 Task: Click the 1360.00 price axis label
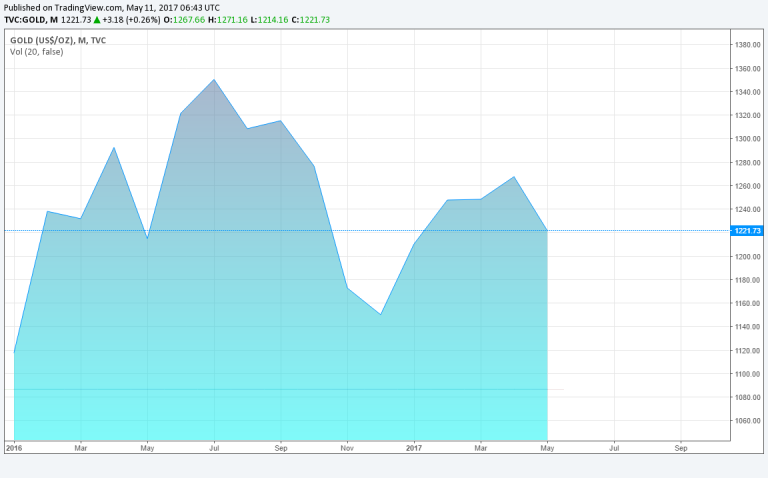tap(747, 69)
